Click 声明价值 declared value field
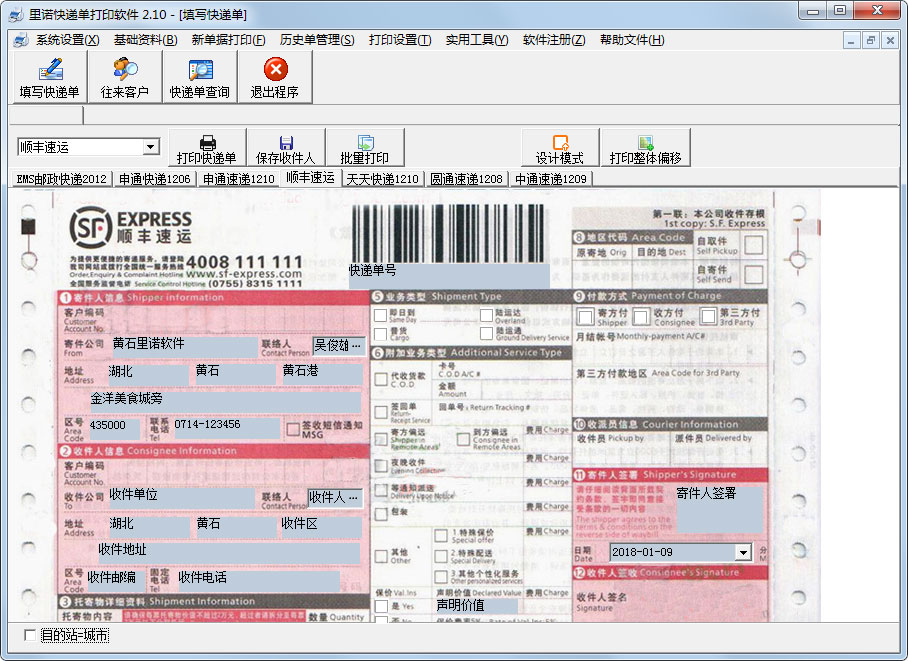Viewport: 908px width, 661px height. [477, 606]
